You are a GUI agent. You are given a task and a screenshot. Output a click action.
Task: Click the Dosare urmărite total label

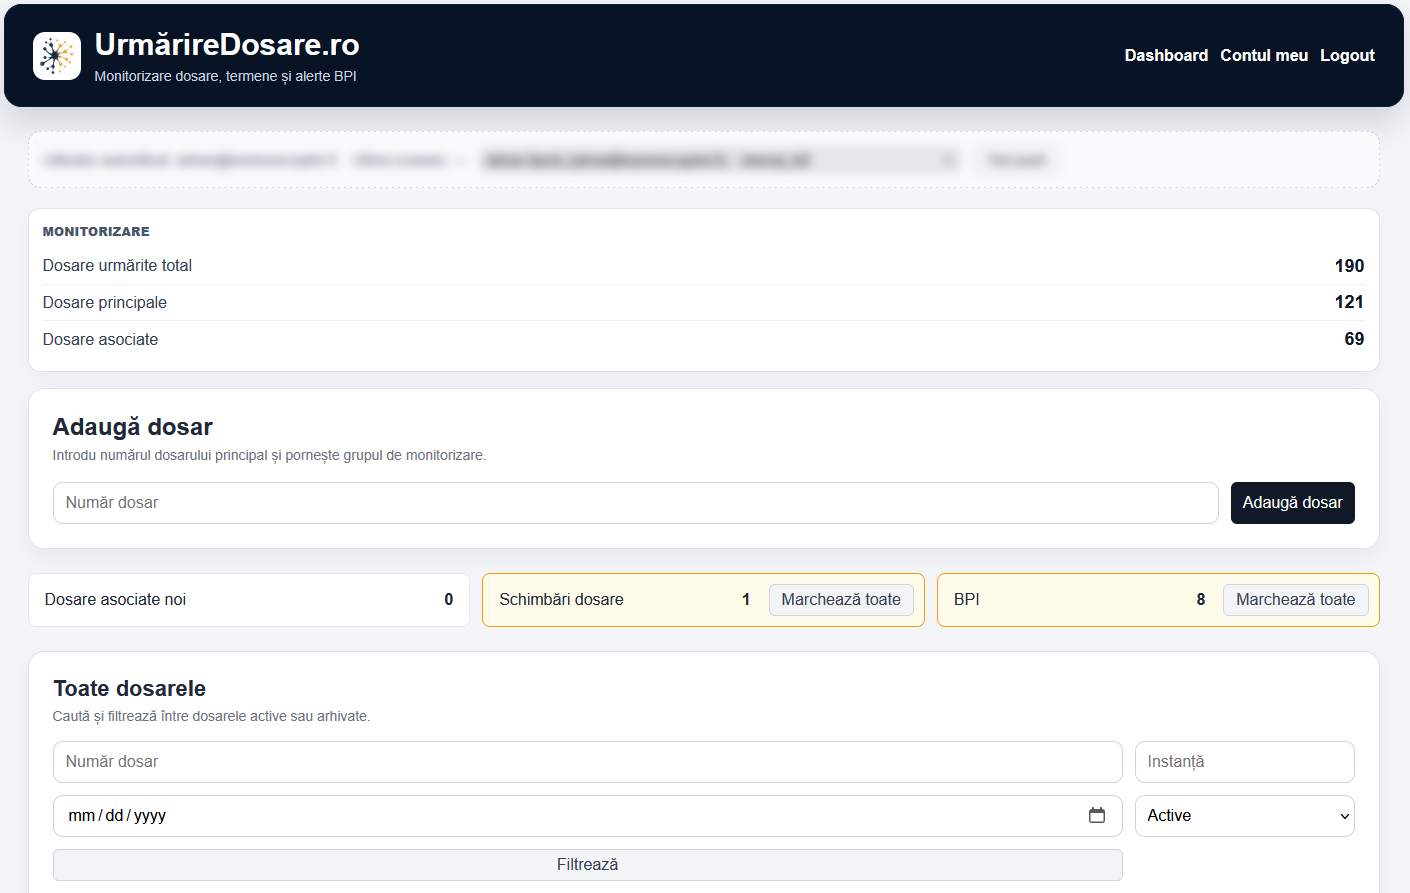(117, 266)
